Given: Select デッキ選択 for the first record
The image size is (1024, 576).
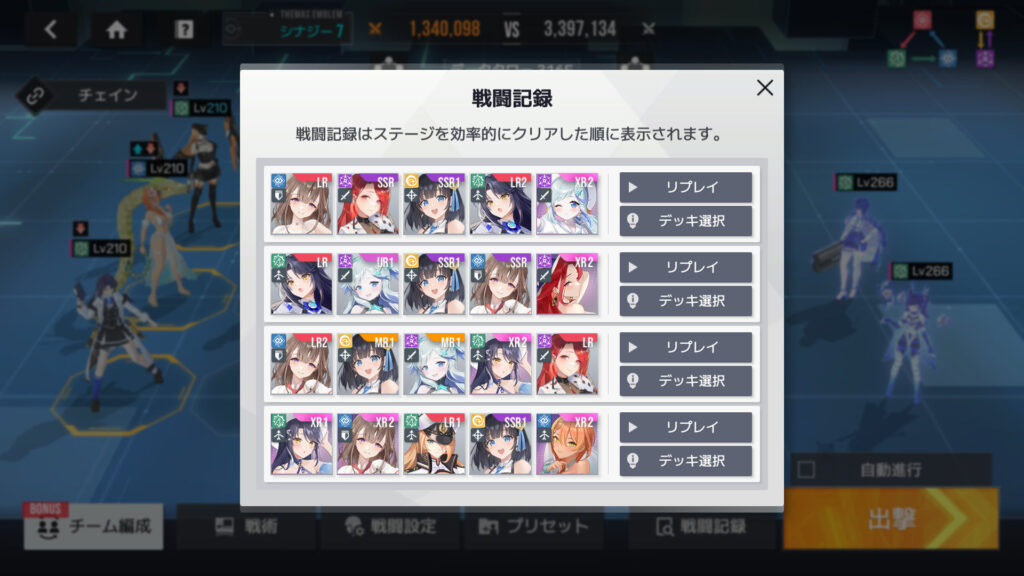Looking at the screenshot, I should (686, 221).
